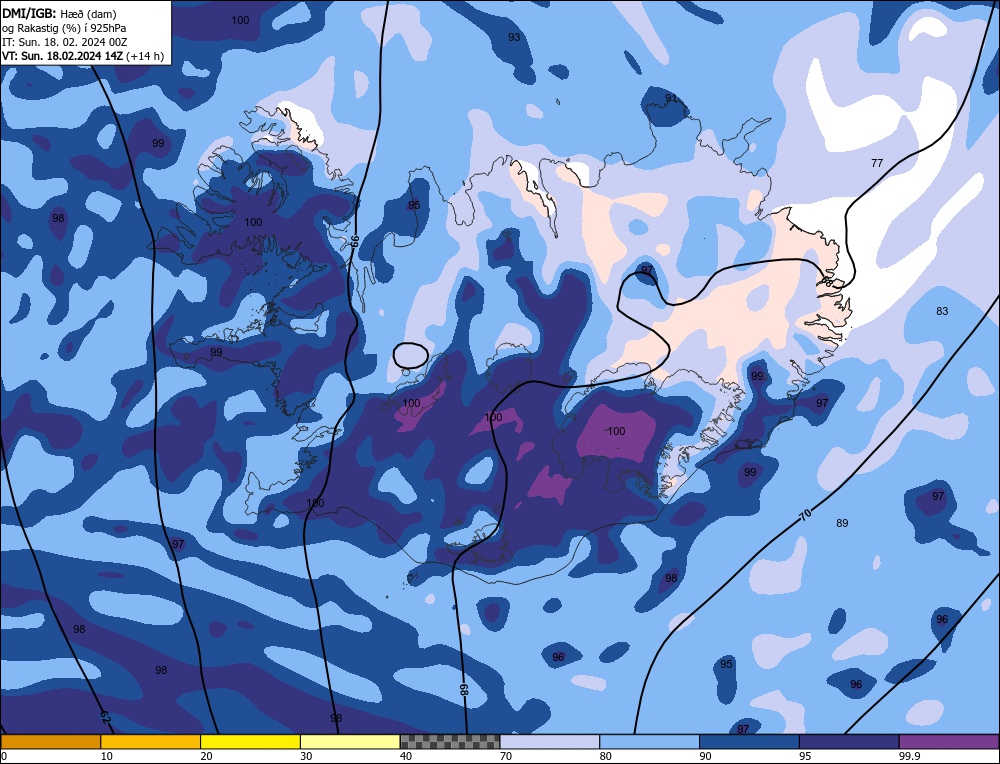1000x764 pixels.
Task: Click the light blue 80–90 legend swatch
Action: [x=649, y=742]
